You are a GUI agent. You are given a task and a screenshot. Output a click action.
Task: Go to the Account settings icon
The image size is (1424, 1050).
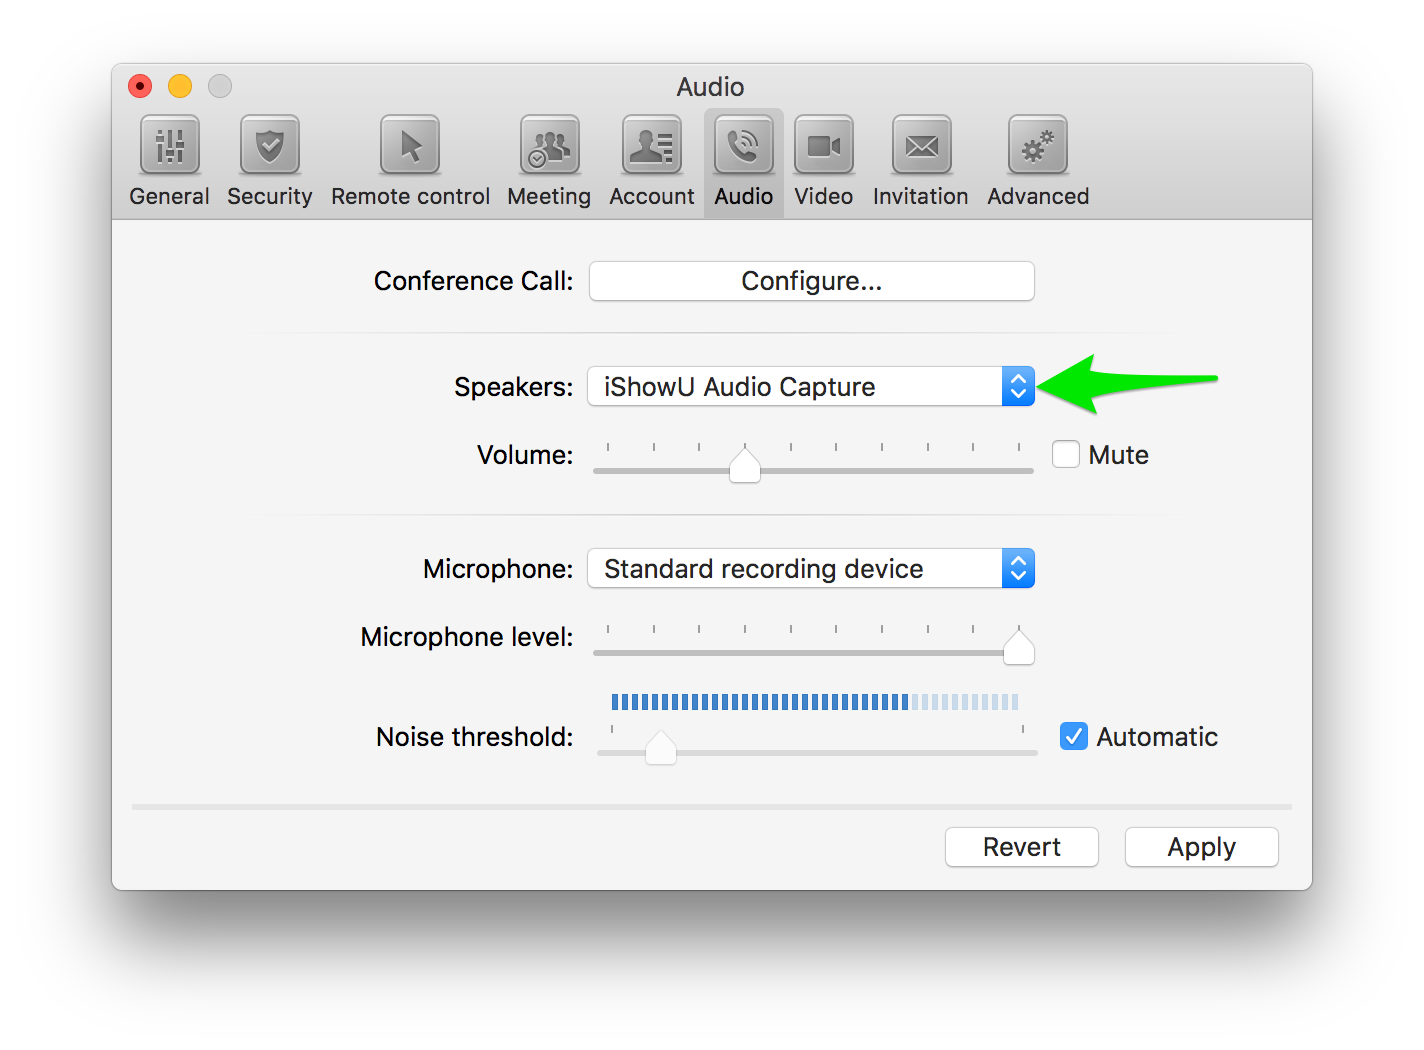click(652, 146)
